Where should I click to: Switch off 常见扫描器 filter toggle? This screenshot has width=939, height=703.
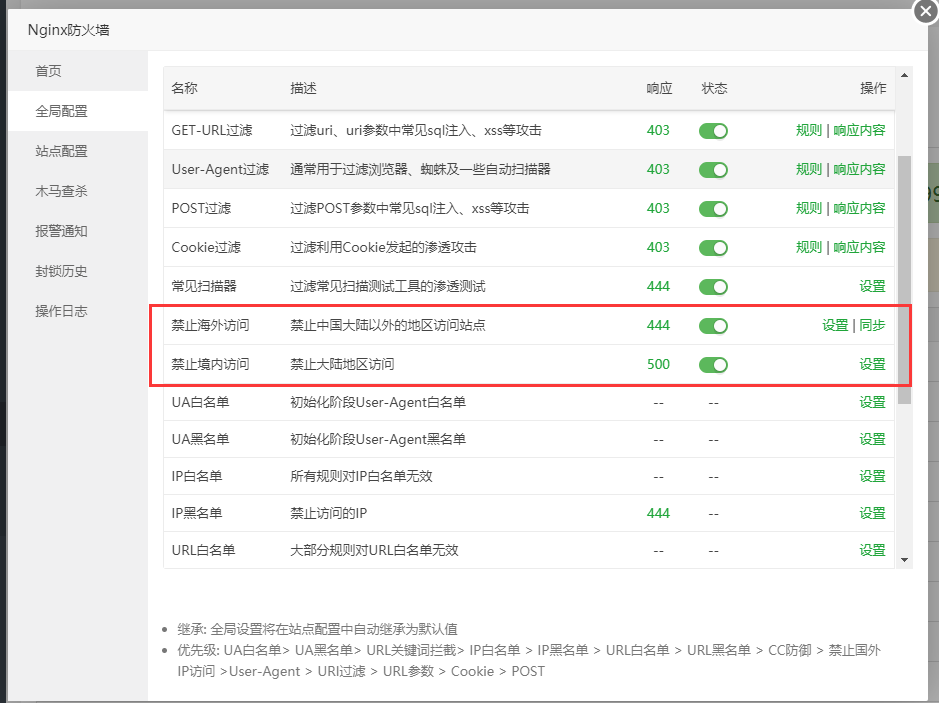(x=713, y=287)
